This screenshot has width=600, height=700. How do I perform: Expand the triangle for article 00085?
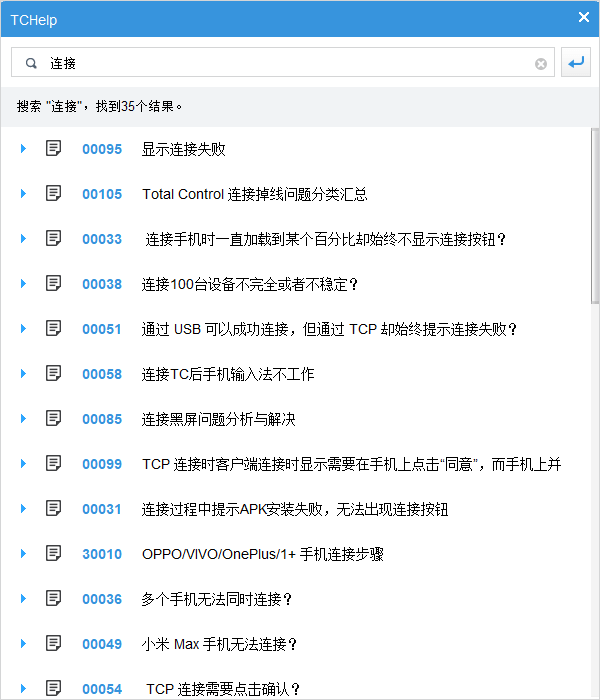(23, 419)
